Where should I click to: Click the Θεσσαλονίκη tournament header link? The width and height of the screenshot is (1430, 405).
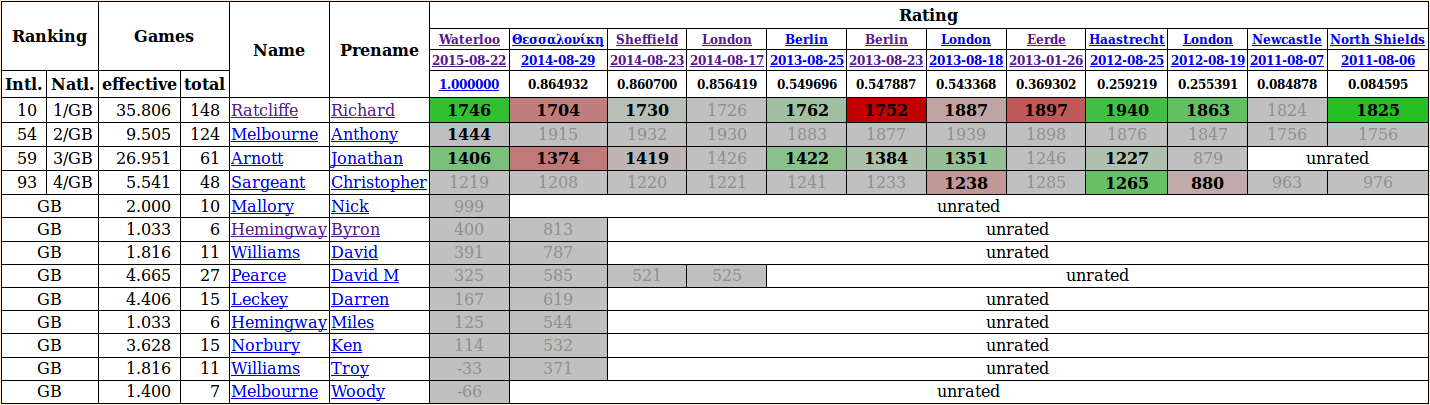click(x=558, y=39)
